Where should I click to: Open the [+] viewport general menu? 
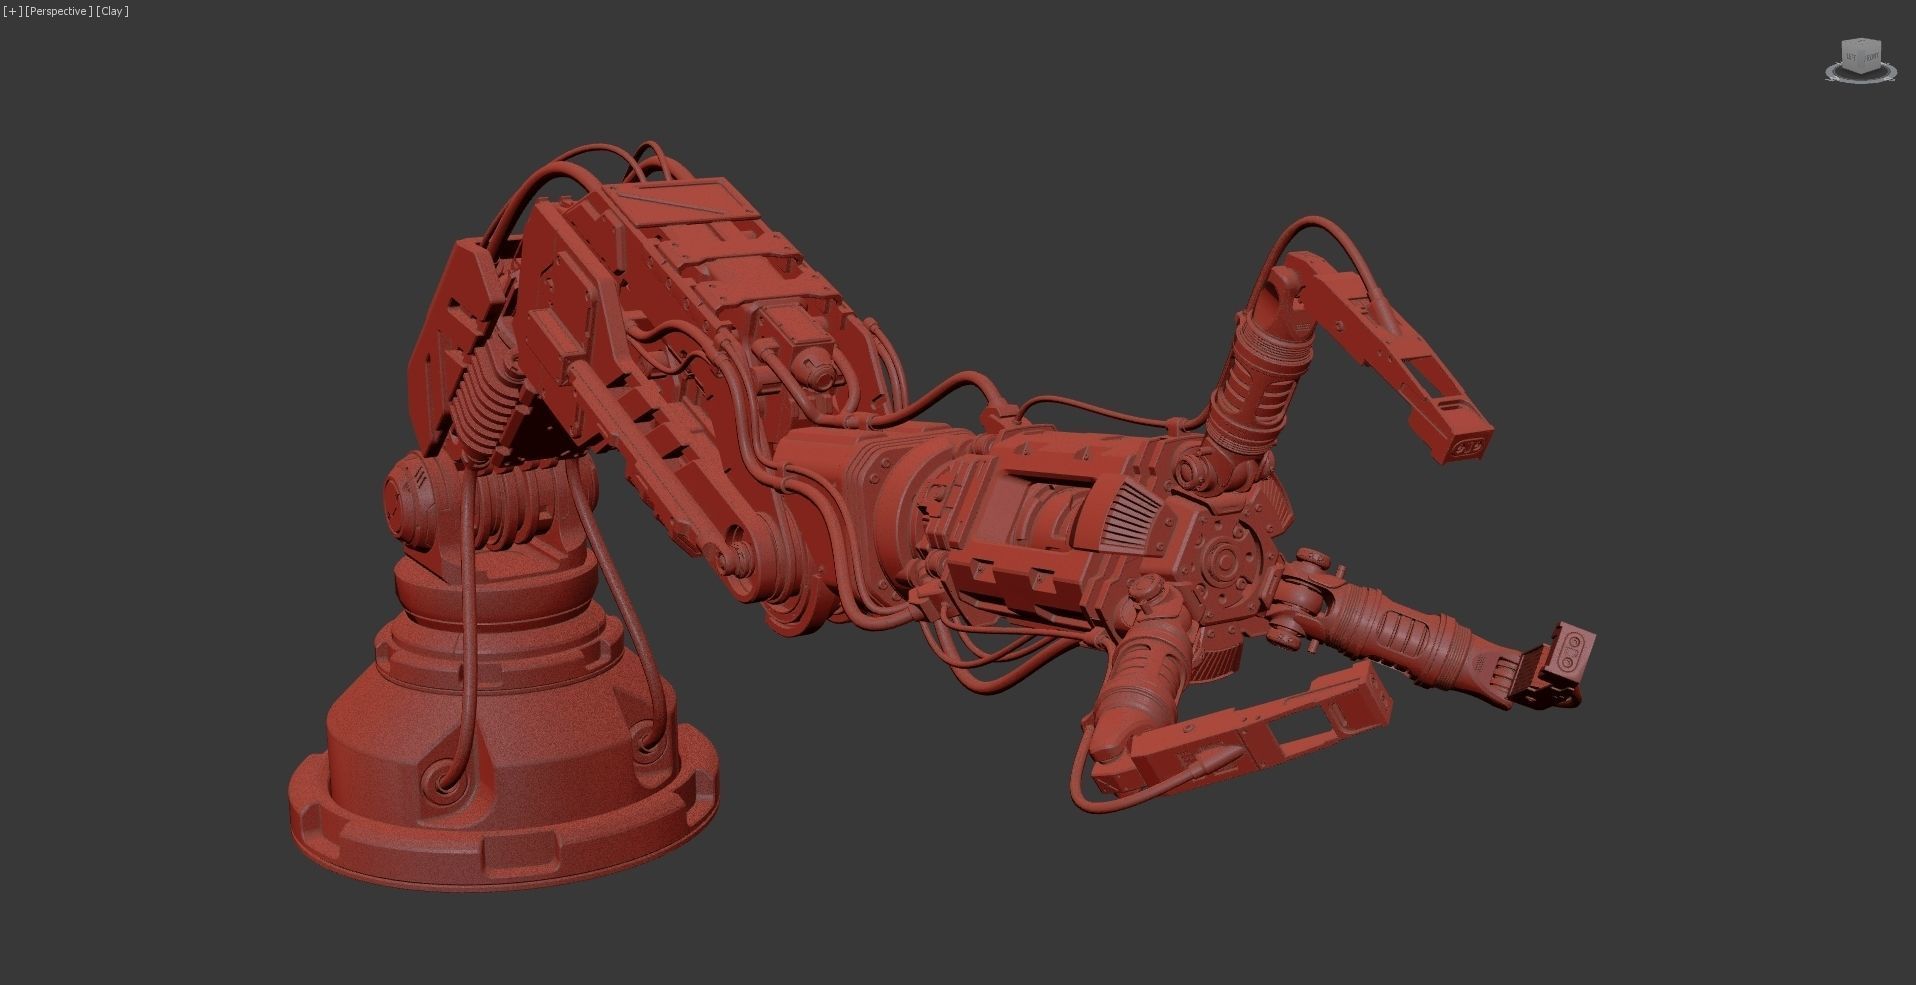click(x=12, y=11)
